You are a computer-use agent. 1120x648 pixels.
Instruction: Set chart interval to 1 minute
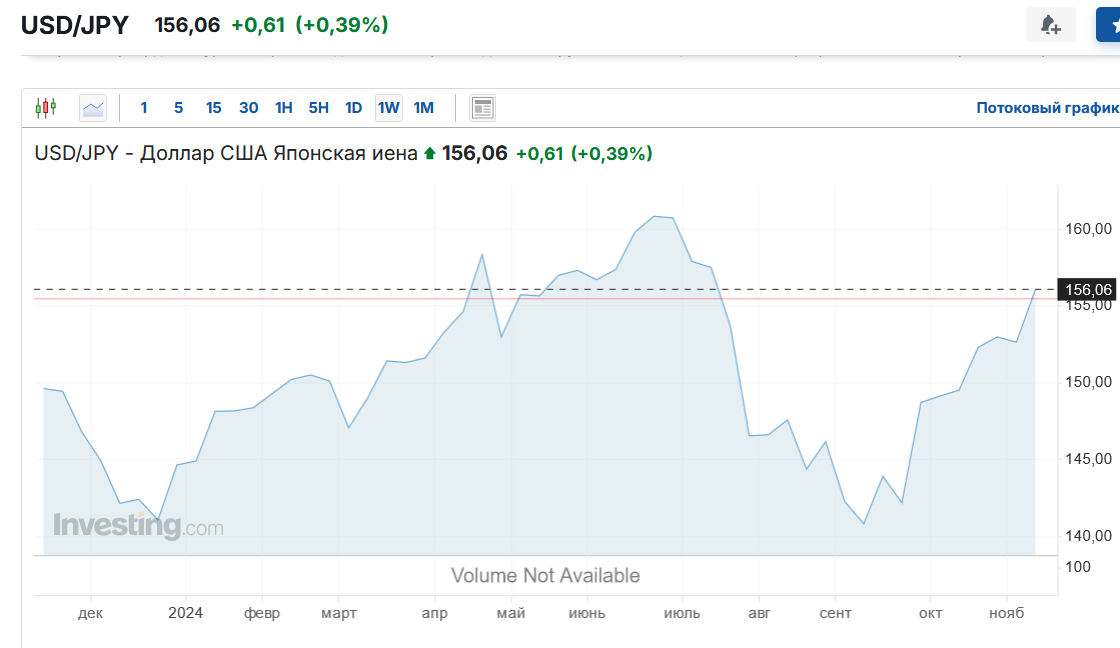coord(144,108)
